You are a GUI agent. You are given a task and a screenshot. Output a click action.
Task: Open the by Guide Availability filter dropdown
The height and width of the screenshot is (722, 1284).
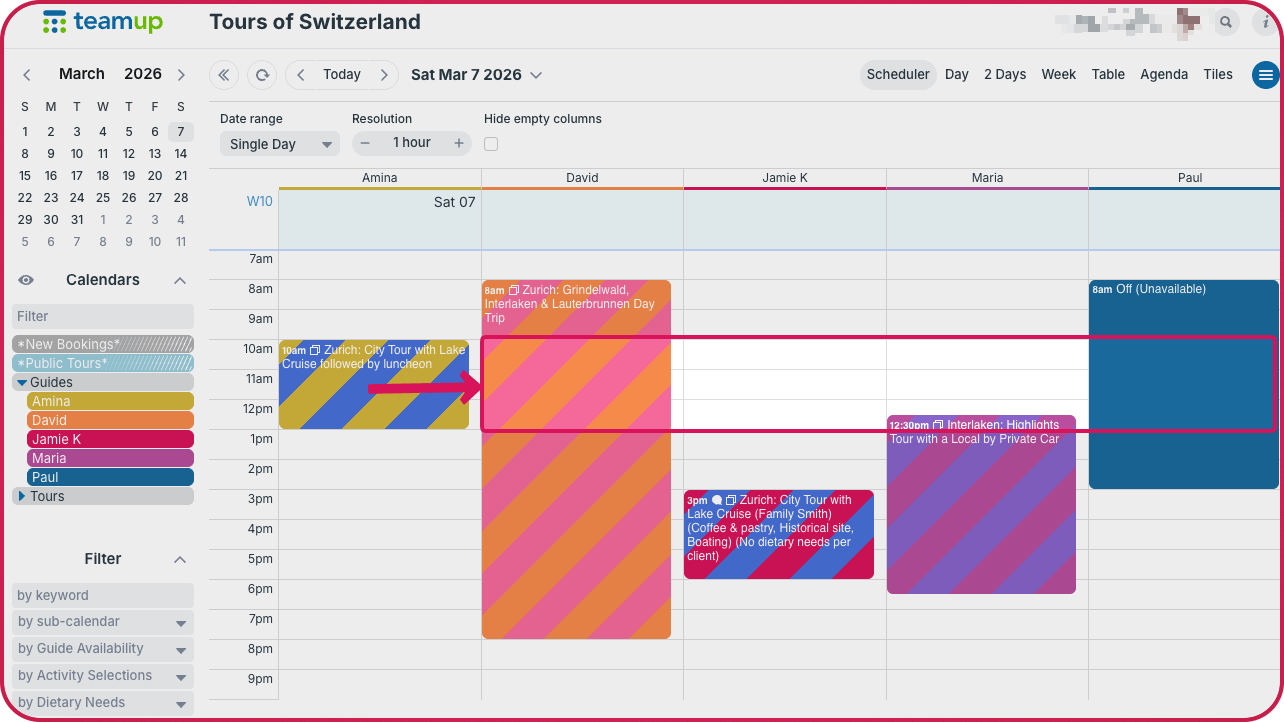click(103, 649)
